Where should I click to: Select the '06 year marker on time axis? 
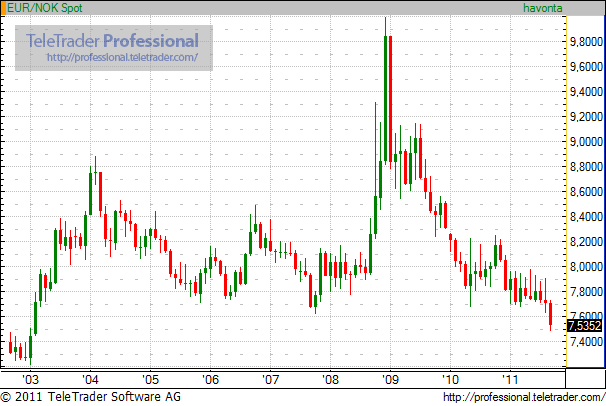tap(210, 380)
